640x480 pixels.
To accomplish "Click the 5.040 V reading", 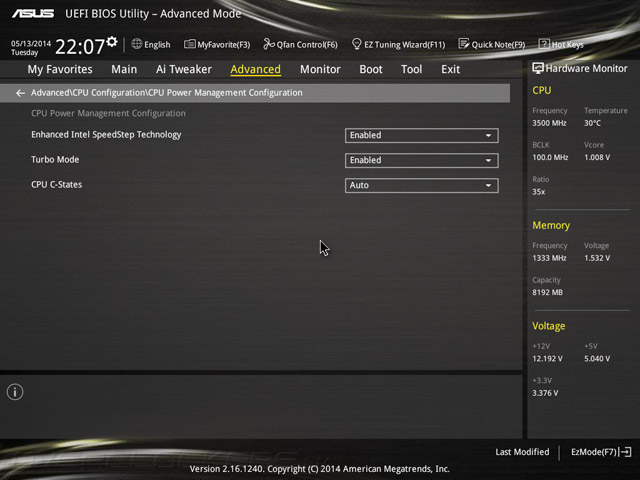I will 597,359.
